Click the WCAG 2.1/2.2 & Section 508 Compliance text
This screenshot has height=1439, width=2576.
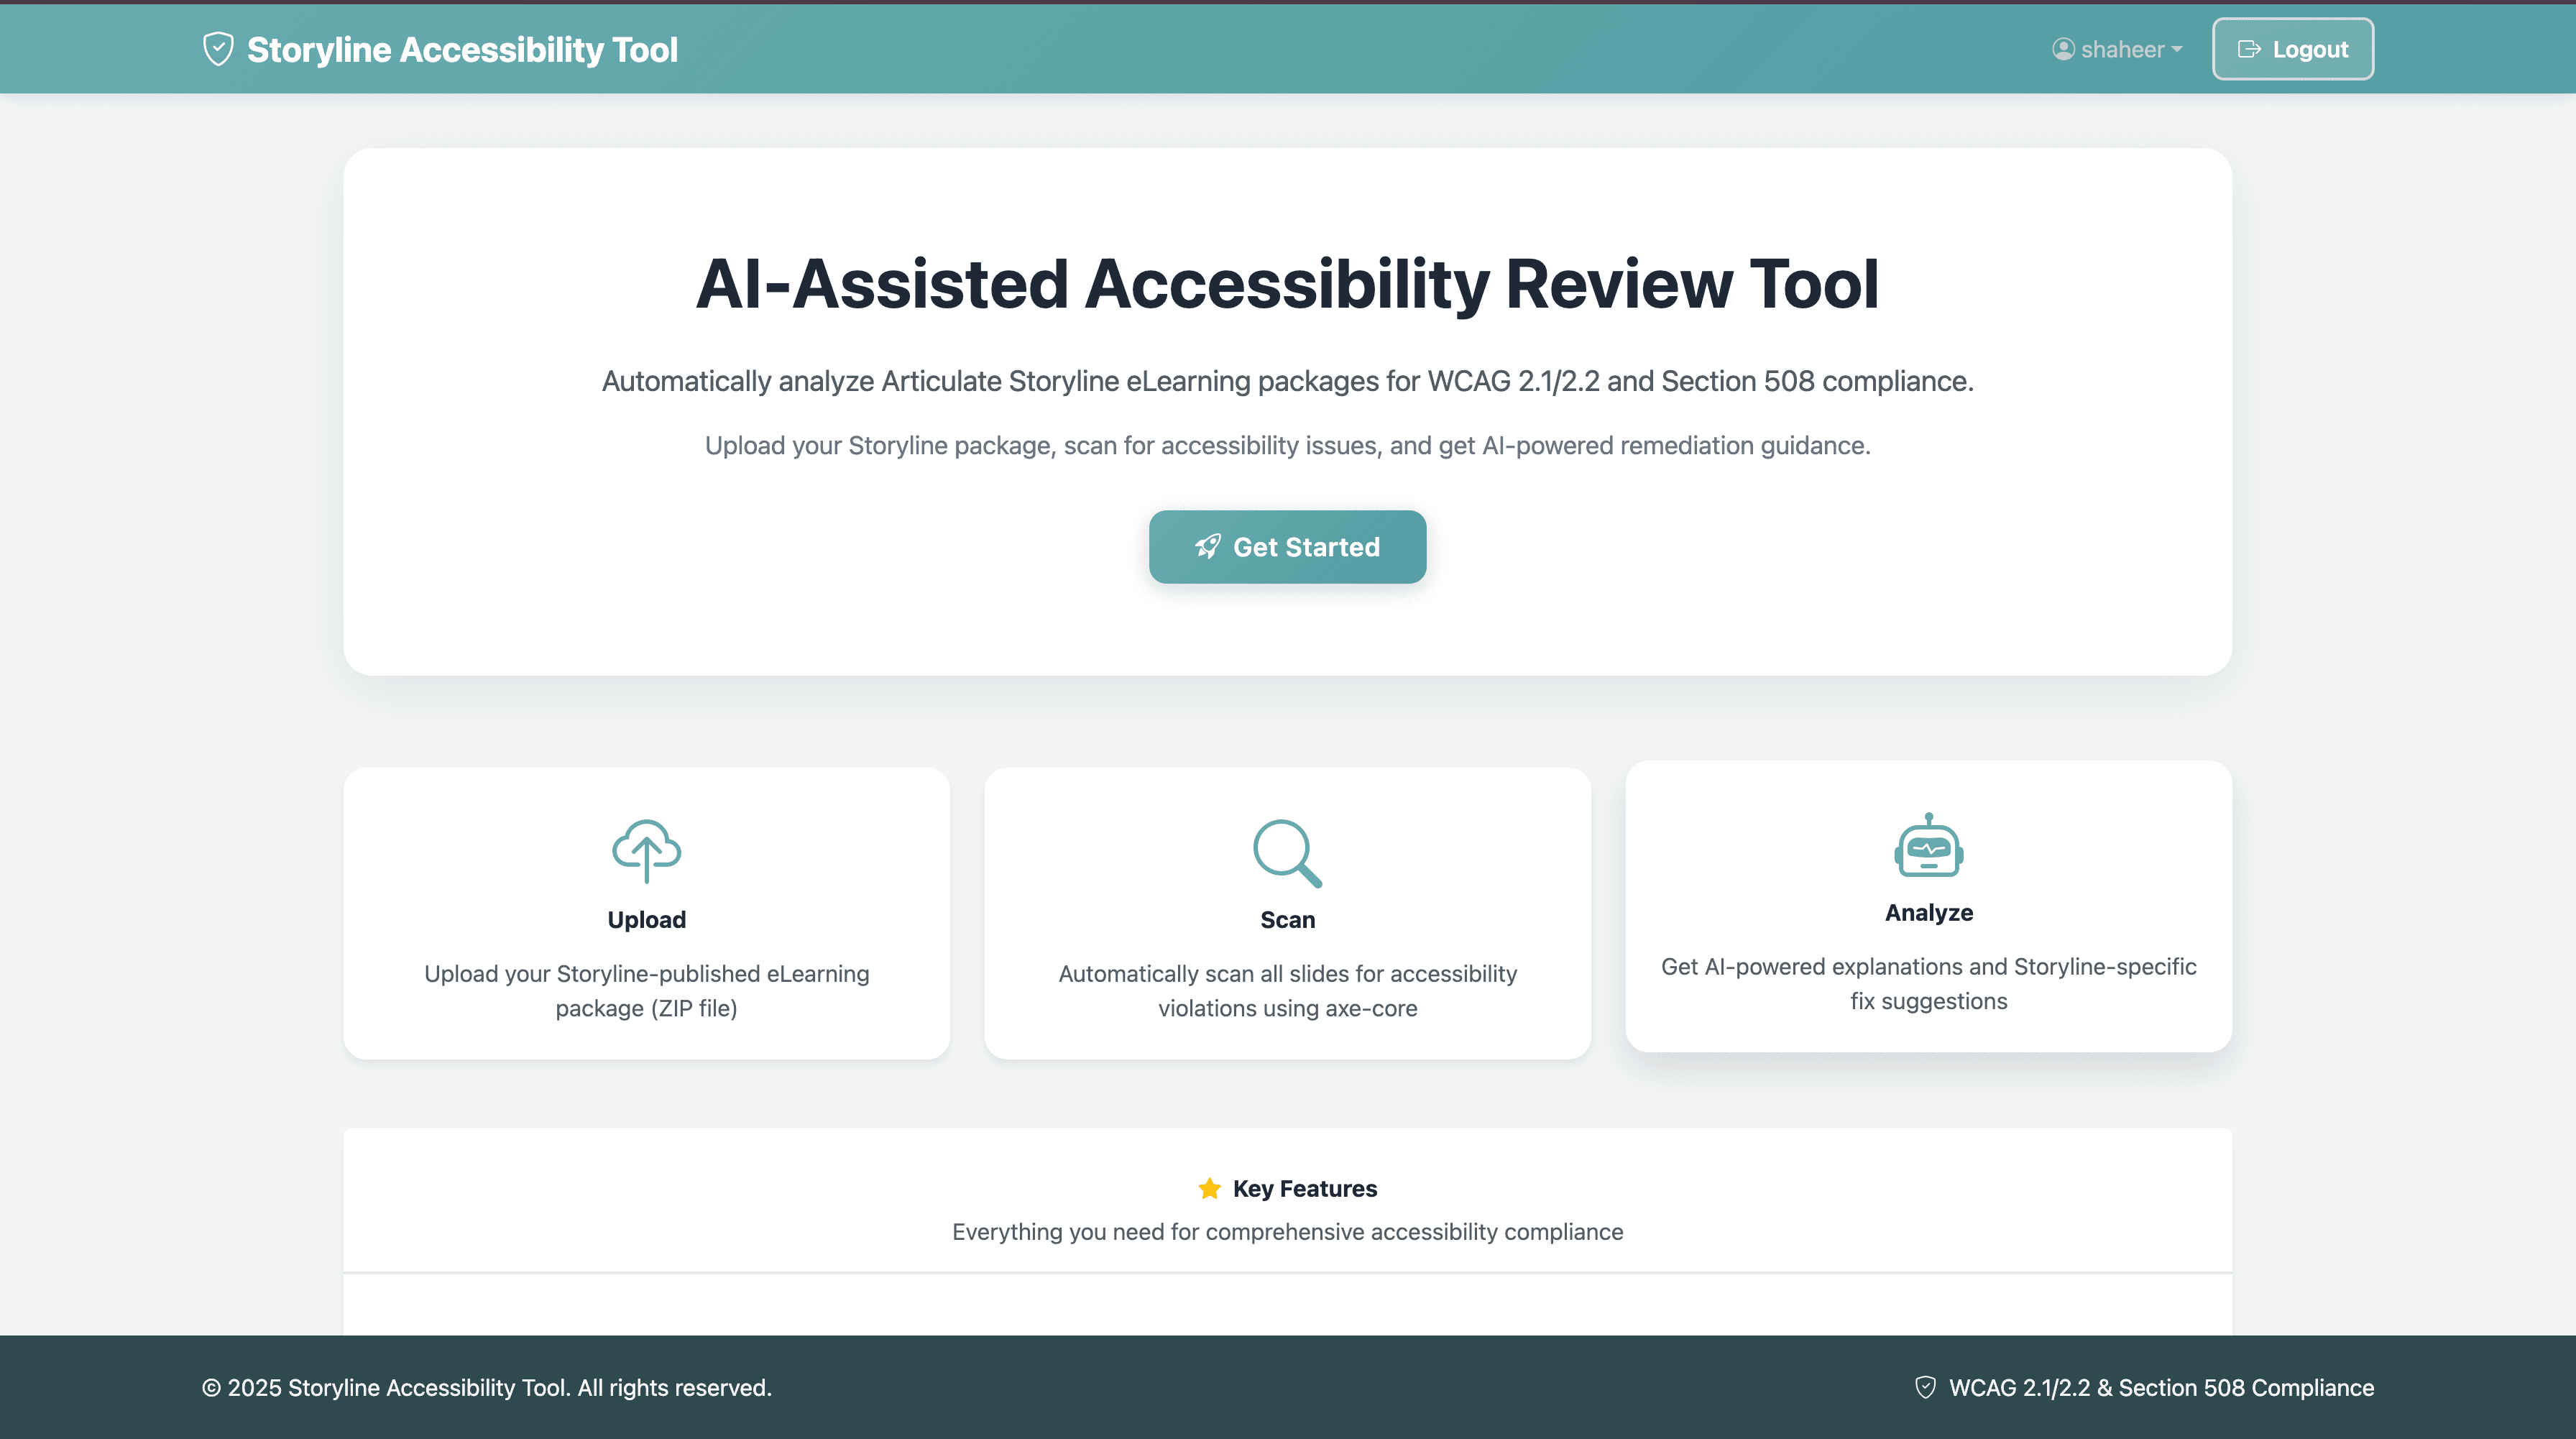2161,1388
